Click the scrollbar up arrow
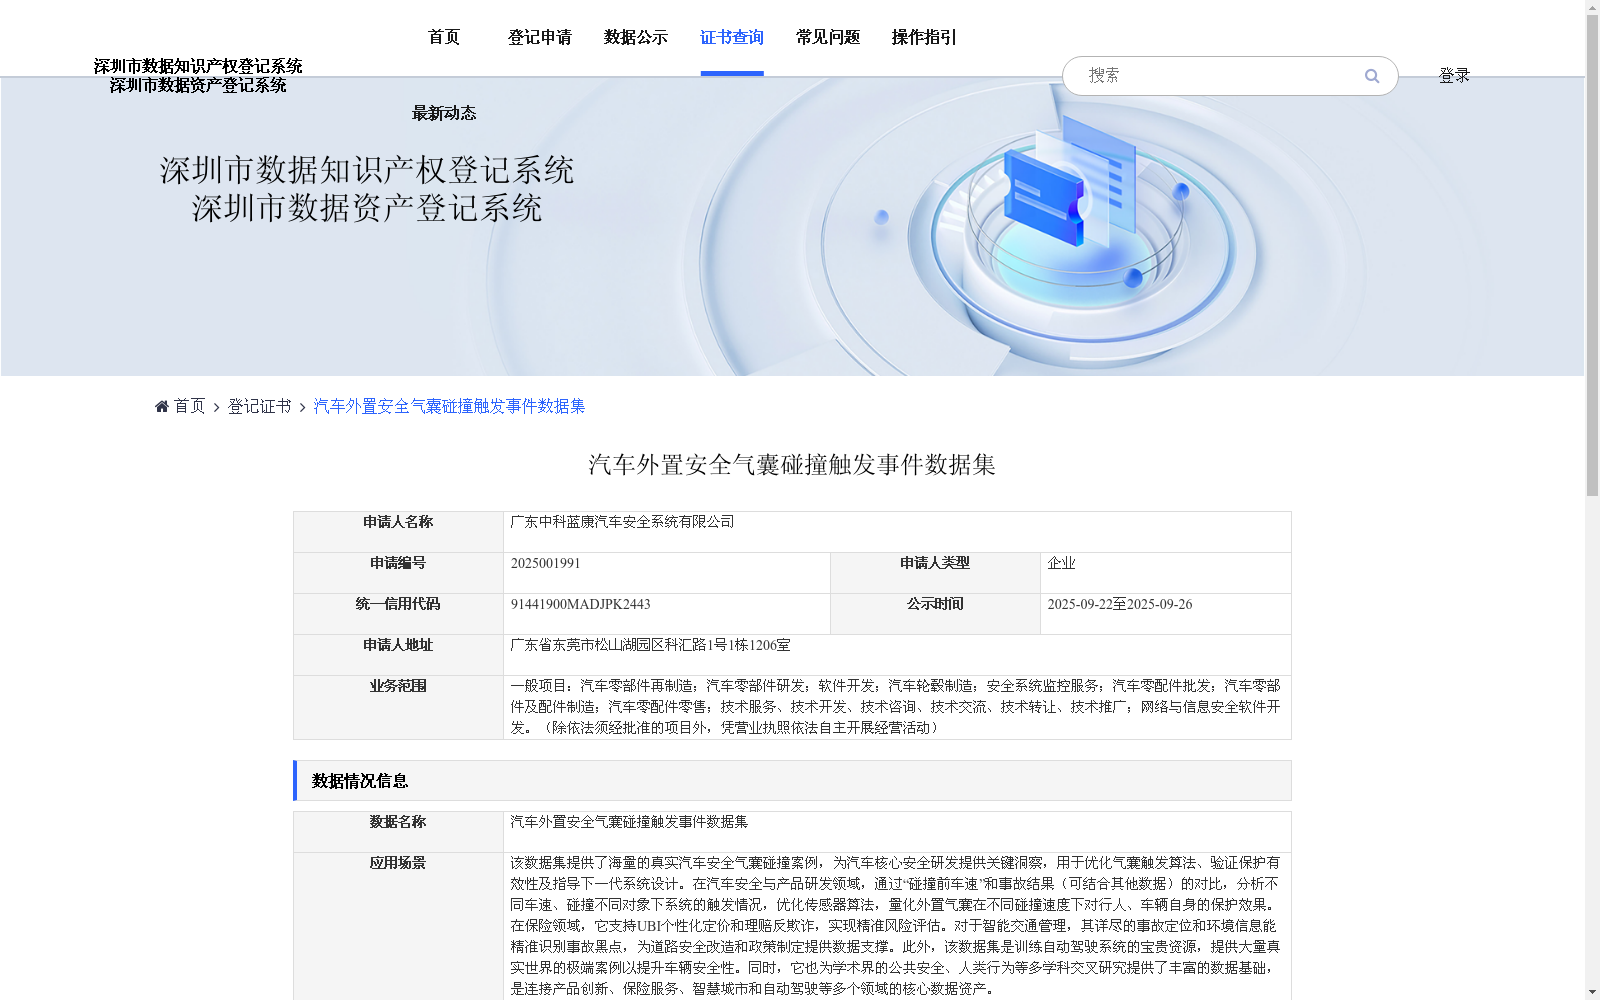Image resolution: width=1600 pixels, height=1000 pixels. click(1592, 7)
